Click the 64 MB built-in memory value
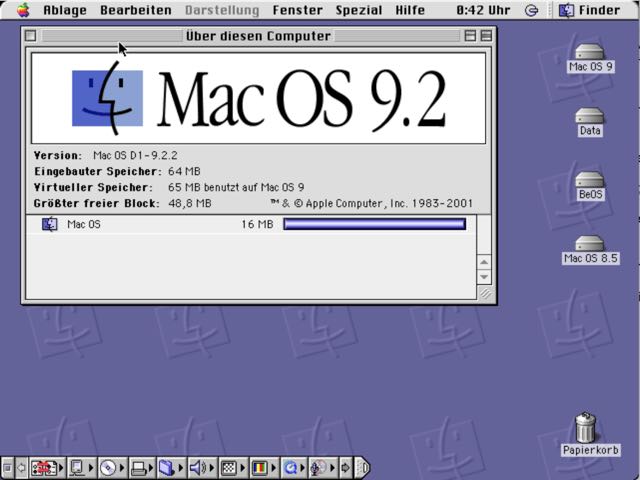 coord(184,171)
